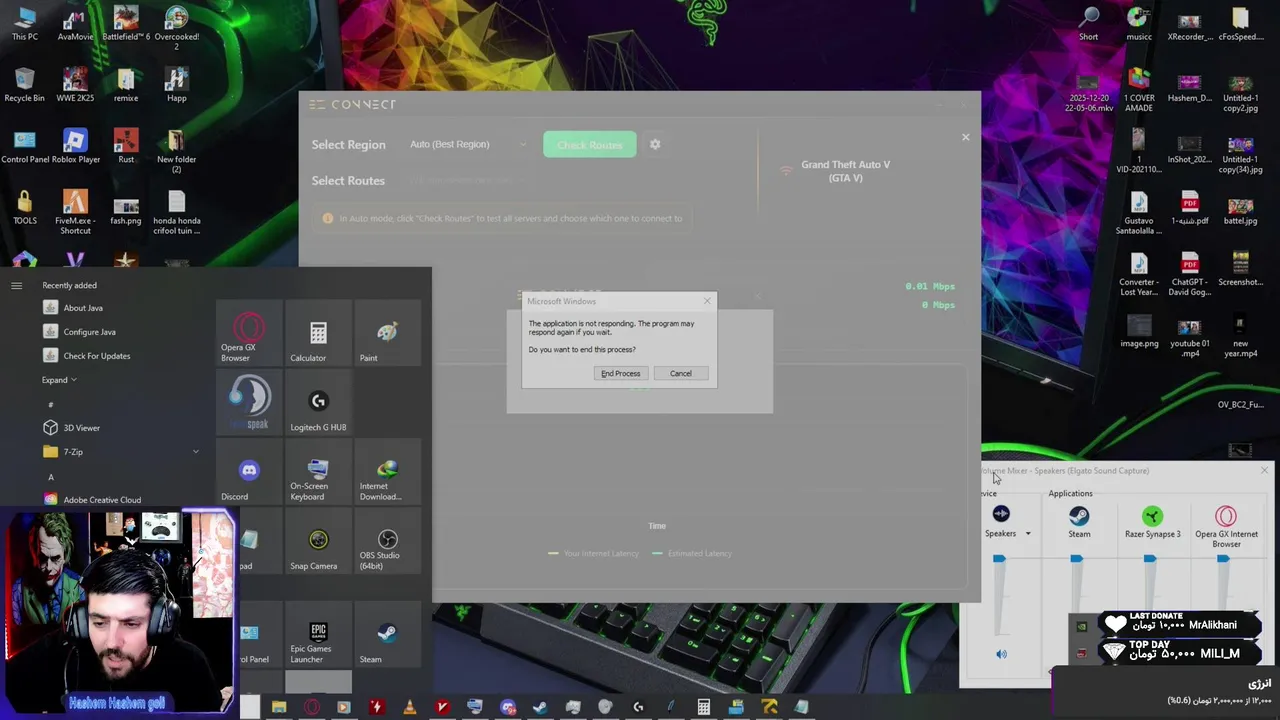Open the Select Routes dropdown
The image size is (1280, 720).
(468, 180)
